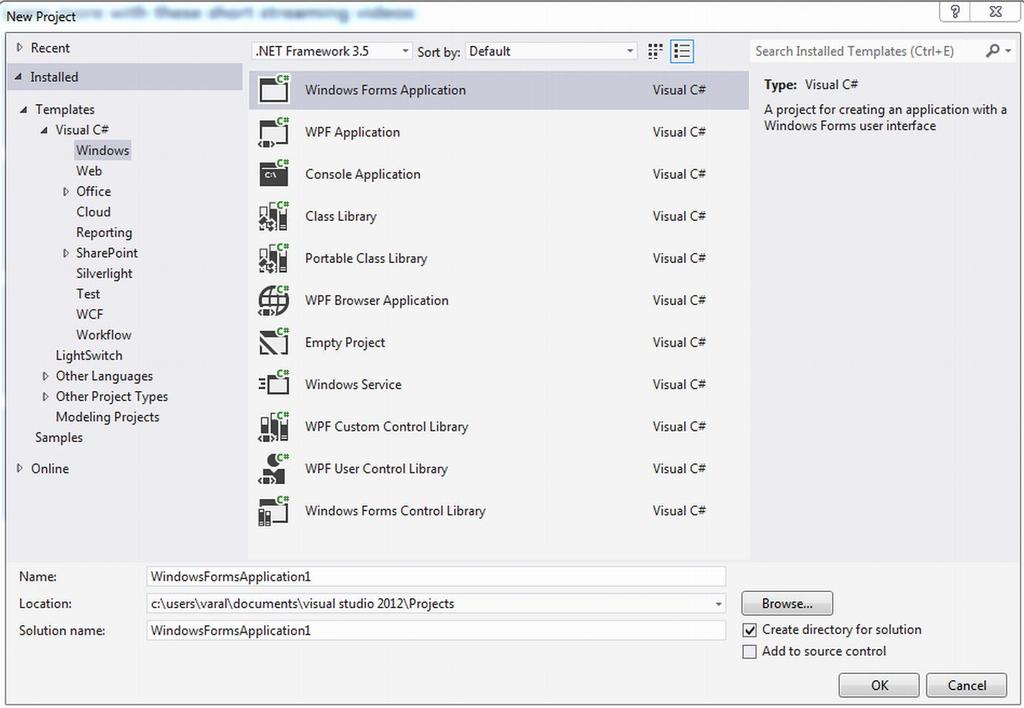Select the Windows category in tree

click(103, 150)
